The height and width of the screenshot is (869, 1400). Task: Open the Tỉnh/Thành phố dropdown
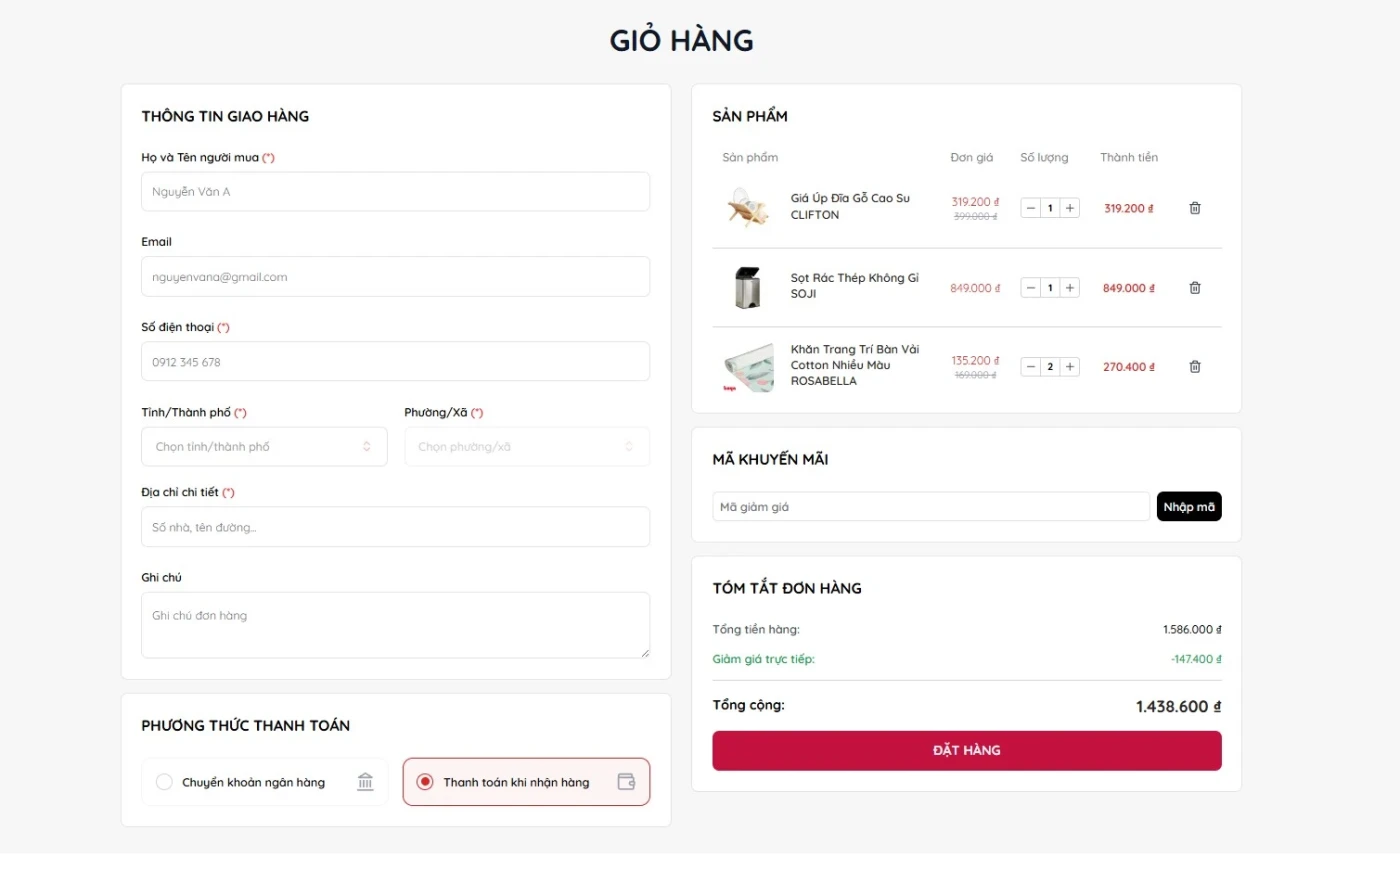point(264,447)
